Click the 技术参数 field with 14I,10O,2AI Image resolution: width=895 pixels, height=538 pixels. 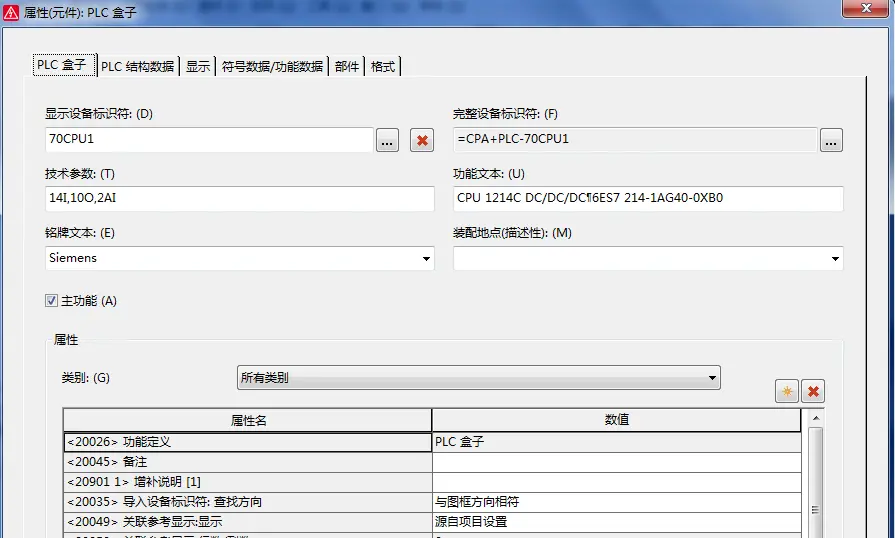click(x=240, y=199)
